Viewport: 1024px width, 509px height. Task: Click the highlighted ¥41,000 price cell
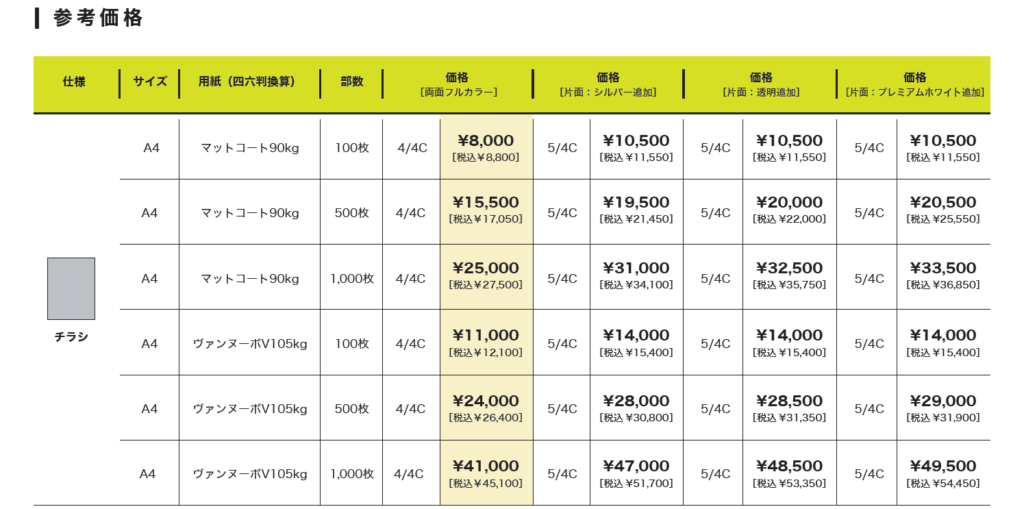coord(486,472)
